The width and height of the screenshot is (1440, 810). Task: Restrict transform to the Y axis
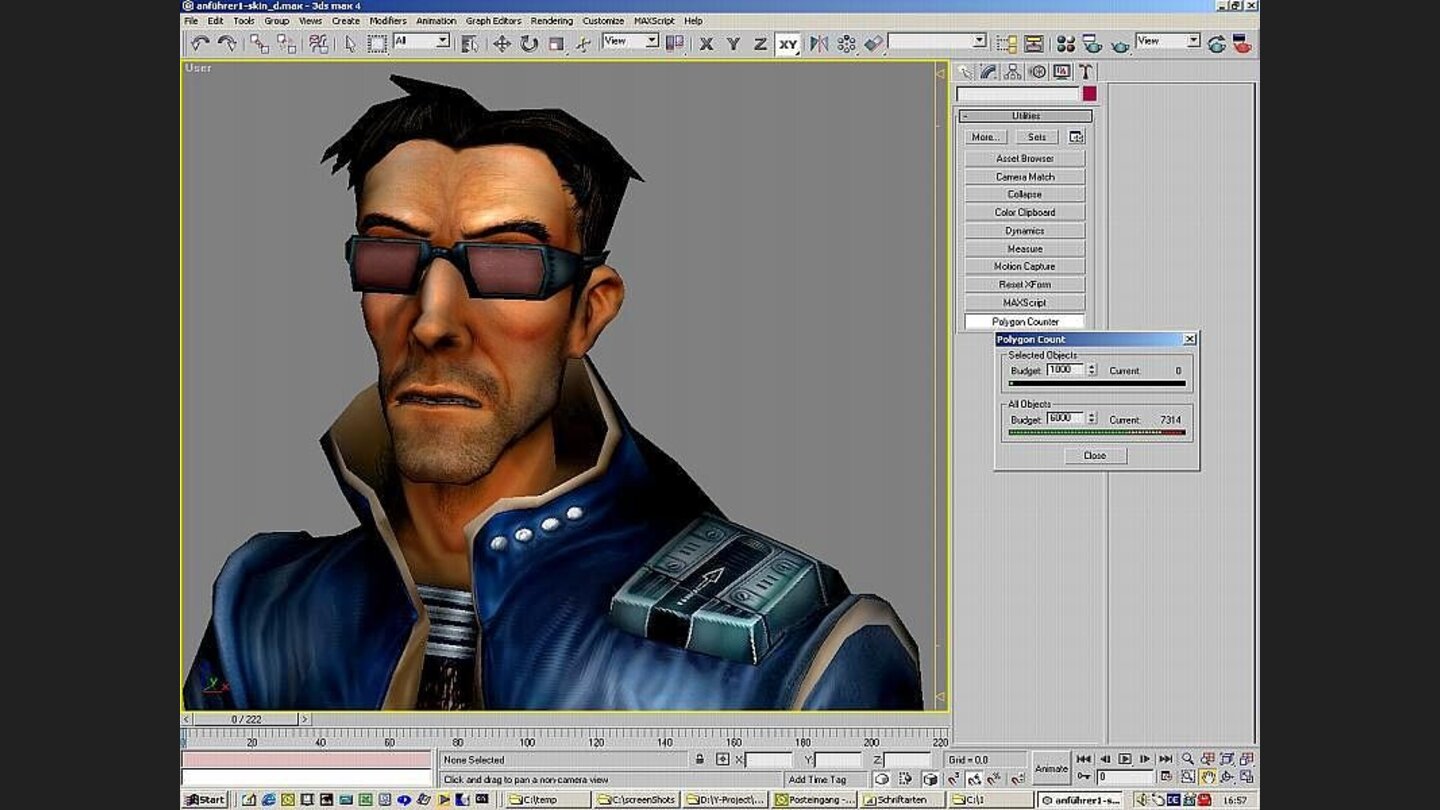pyautogui.click(x=733, y=43)
